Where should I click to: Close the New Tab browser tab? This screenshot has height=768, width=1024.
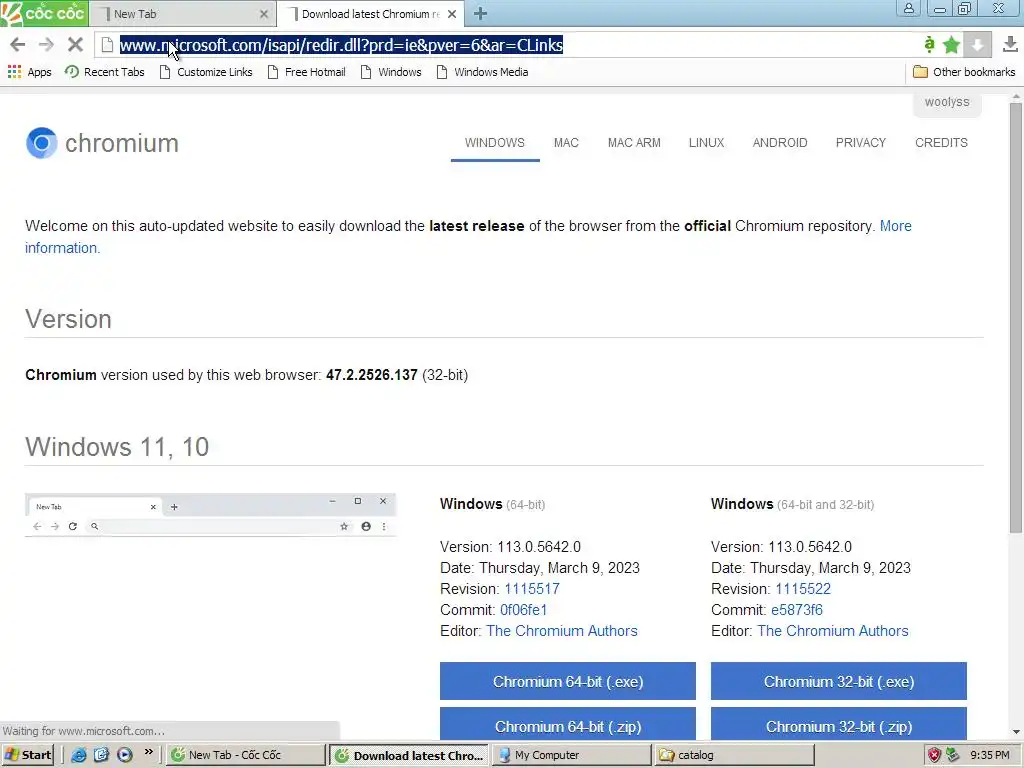pos(264,14)
